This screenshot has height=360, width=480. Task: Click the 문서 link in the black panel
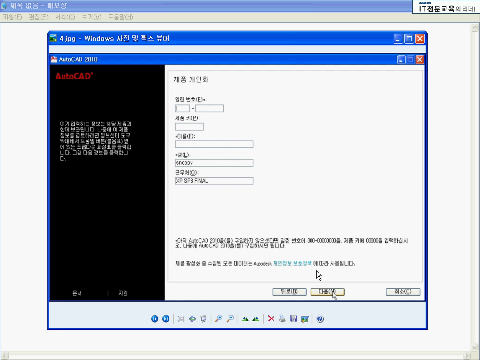point(77,293)
